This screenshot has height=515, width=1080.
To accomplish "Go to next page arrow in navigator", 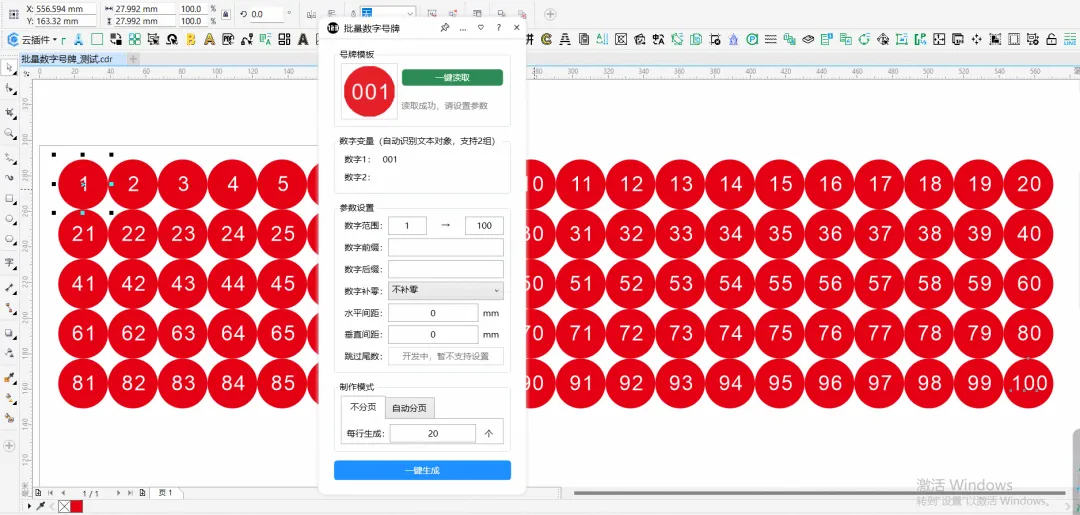I will pyautogui.click(x=118, y=493).
